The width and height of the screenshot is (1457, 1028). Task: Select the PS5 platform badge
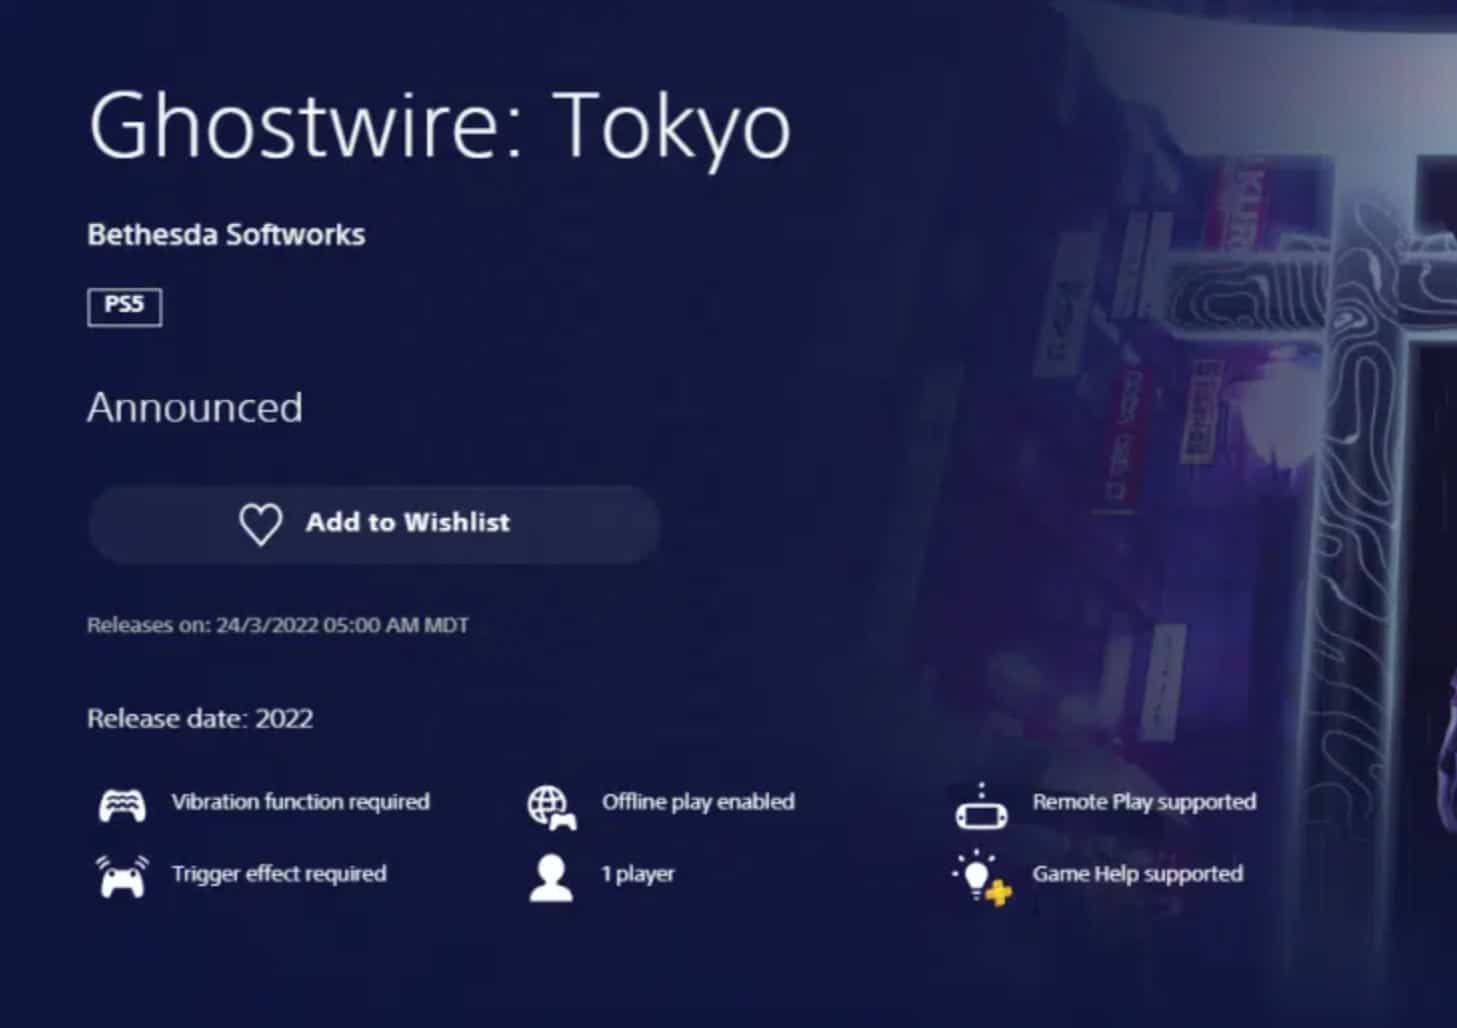[124, 306]
